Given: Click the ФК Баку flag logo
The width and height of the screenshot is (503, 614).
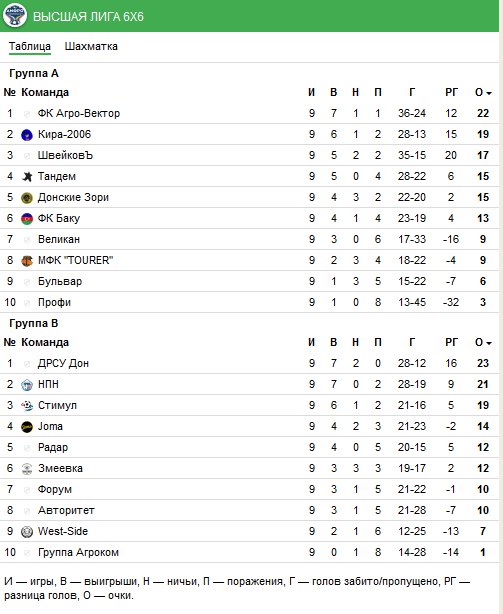Looking at the screenshot, I should click(27, 219).
